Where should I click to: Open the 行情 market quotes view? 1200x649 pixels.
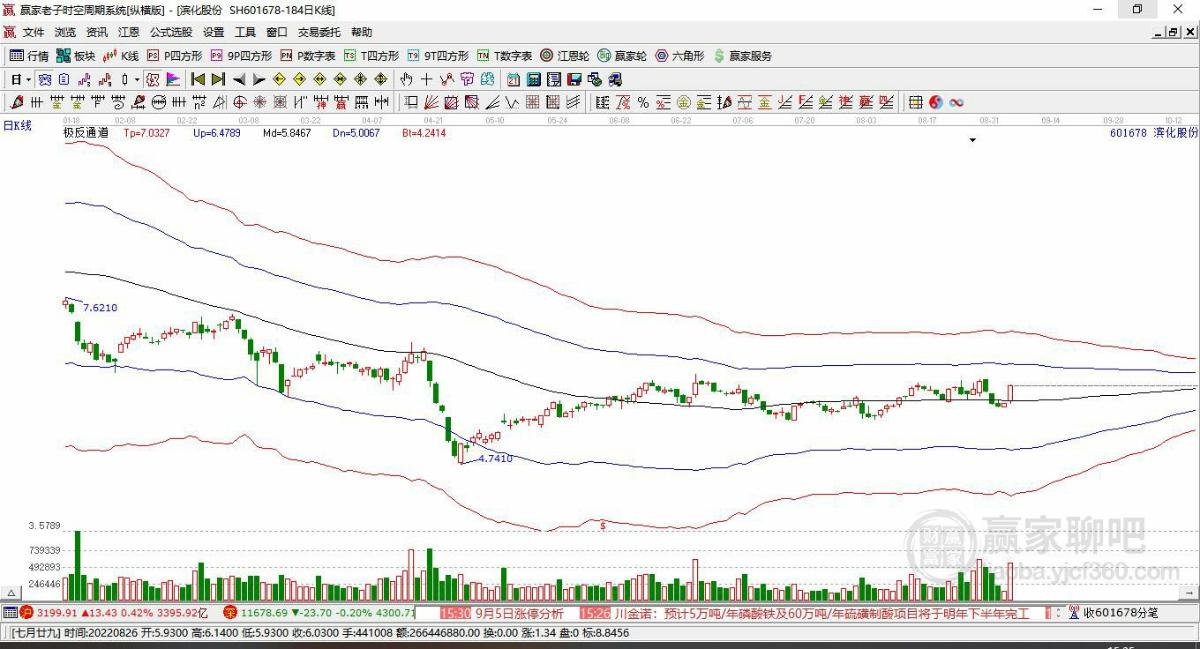(29, 56)
